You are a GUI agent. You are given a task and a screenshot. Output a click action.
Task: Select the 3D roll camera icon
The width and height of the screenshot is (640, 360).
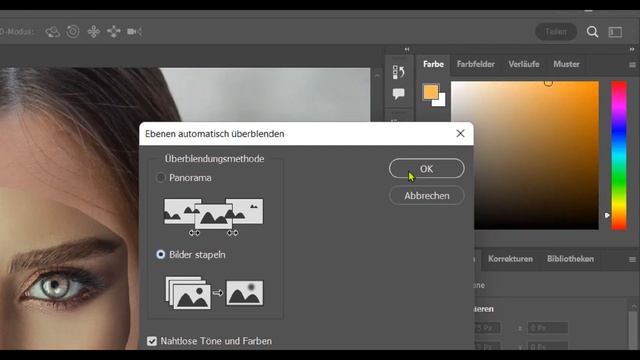point(73,31)
